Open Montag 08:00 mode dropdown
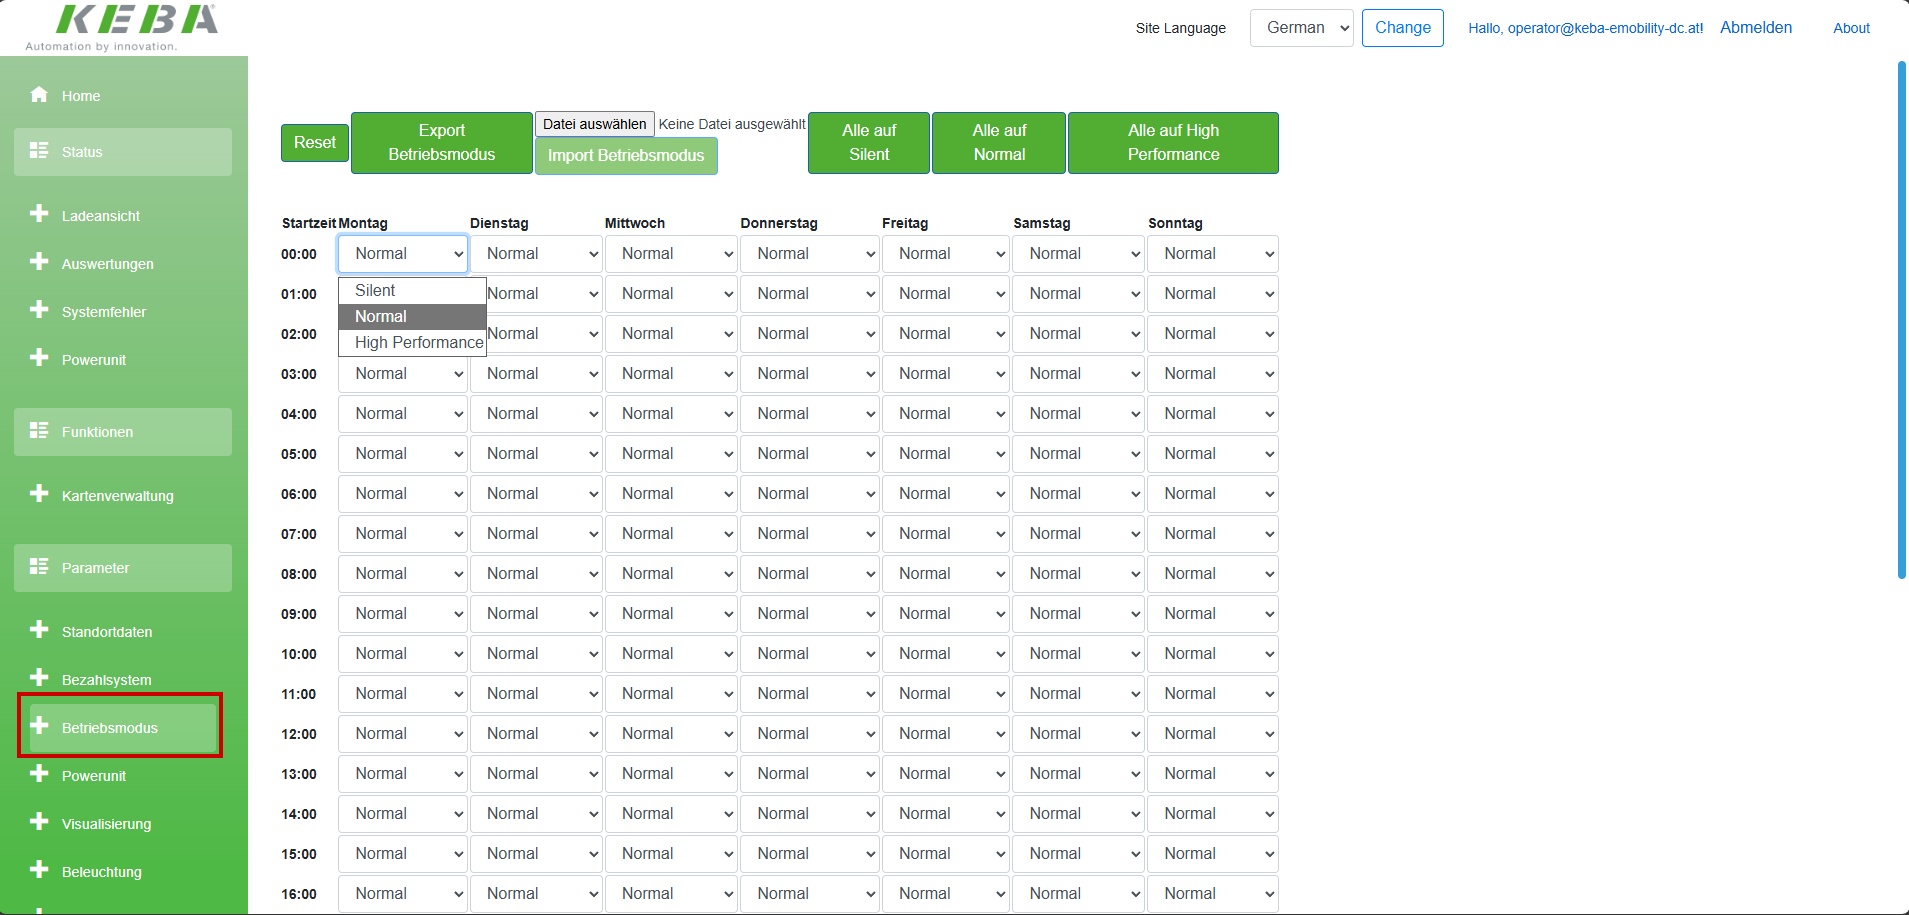 coord(403,574)
